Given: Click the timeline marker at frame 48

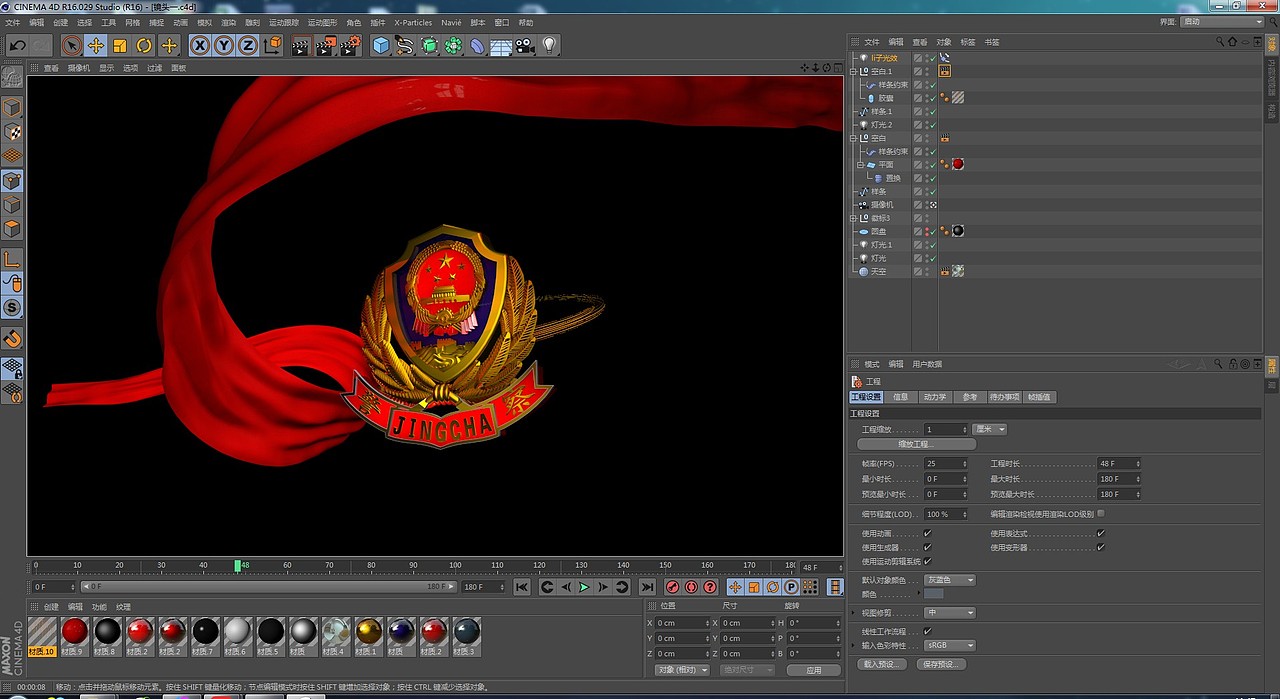Looking at the screenshot, I should (238, 565).
